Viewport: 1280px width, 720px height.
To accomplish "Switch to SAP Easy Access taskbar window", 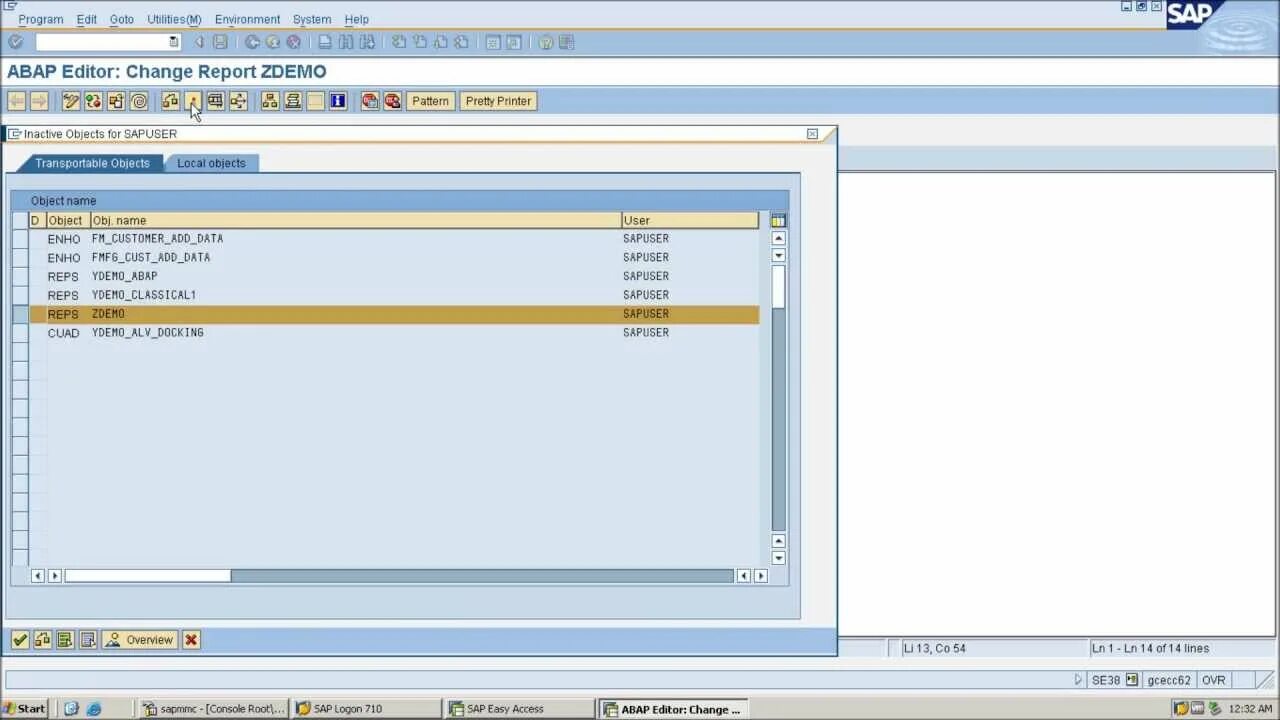I will [520, 709].
